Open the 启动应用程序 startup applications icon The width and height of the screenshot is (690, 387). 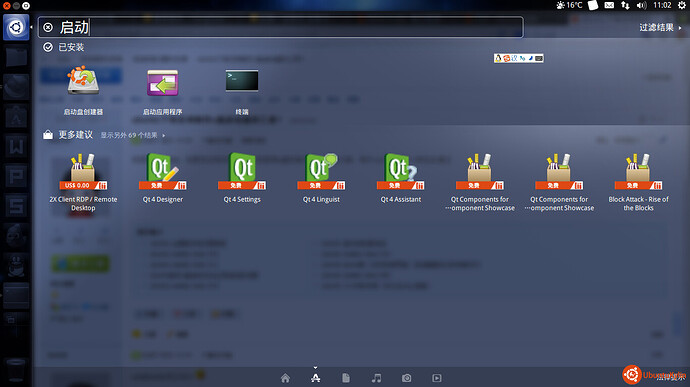pos(162,92)
